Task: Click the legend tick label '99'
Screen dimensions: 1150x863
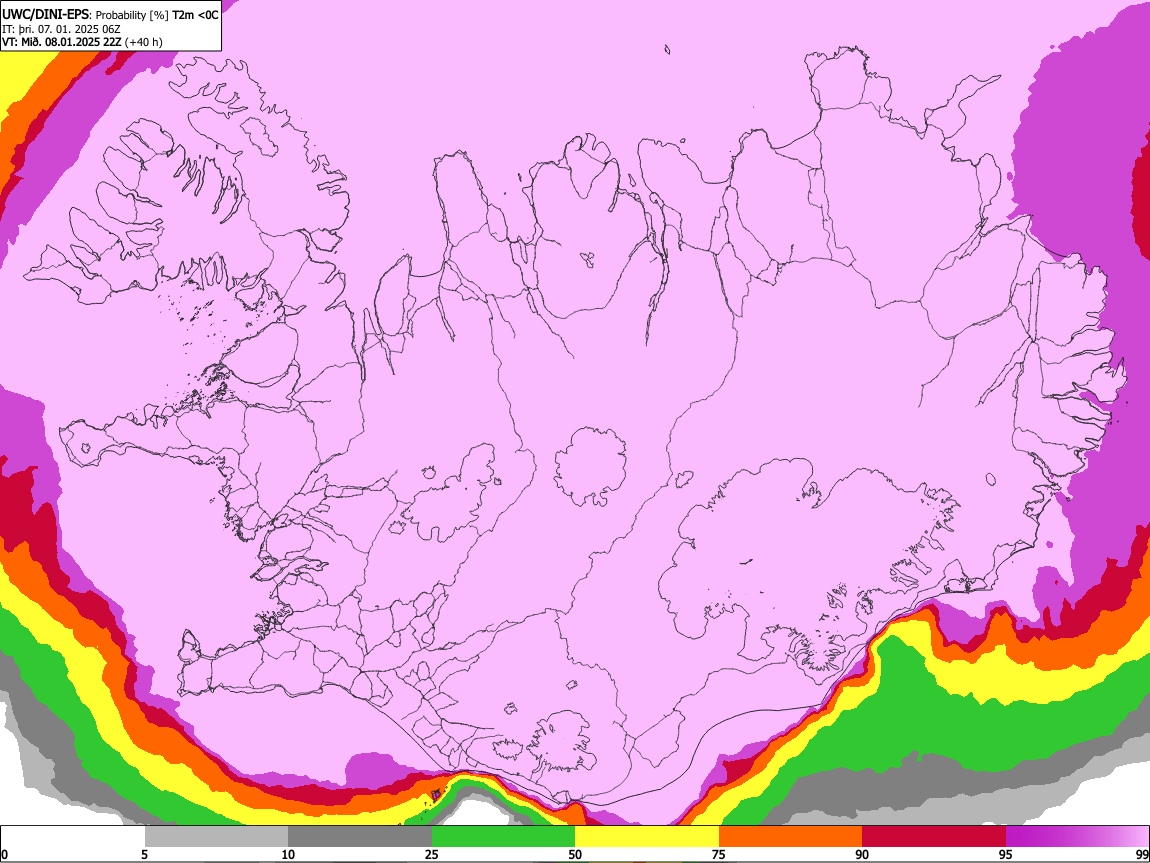Action: pyautogui.click(x=1141, y=855)
